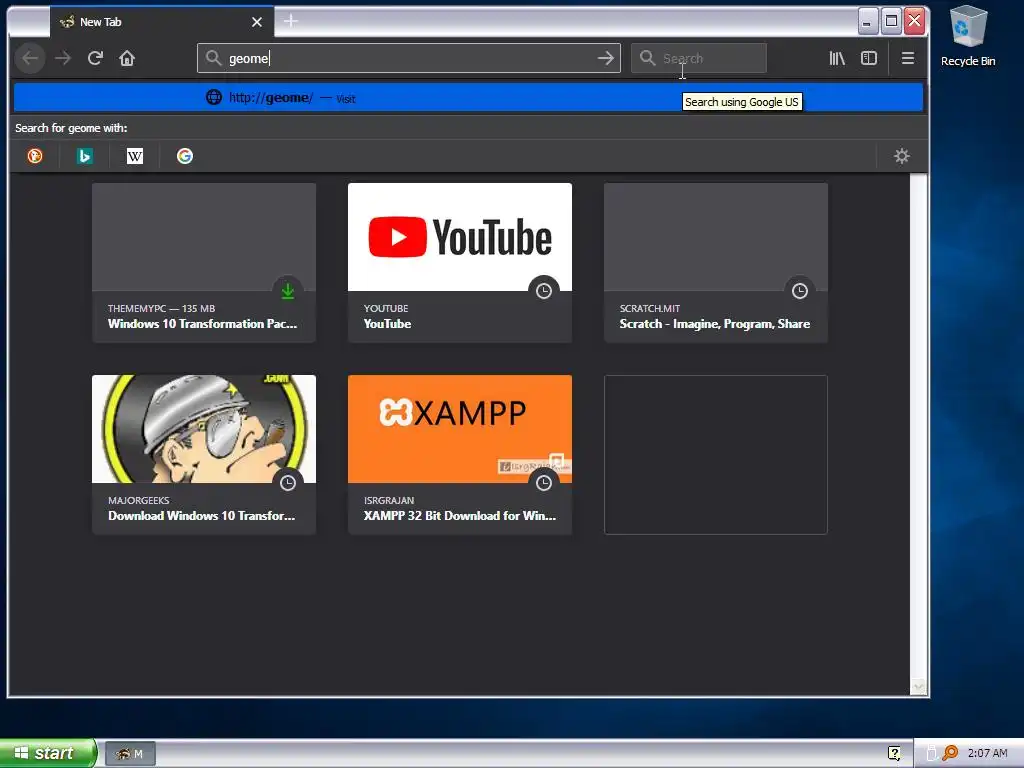Click the history clock badge on MajorGeeks tile
This screenshot has width=1024, height=768.
[288, 483]
